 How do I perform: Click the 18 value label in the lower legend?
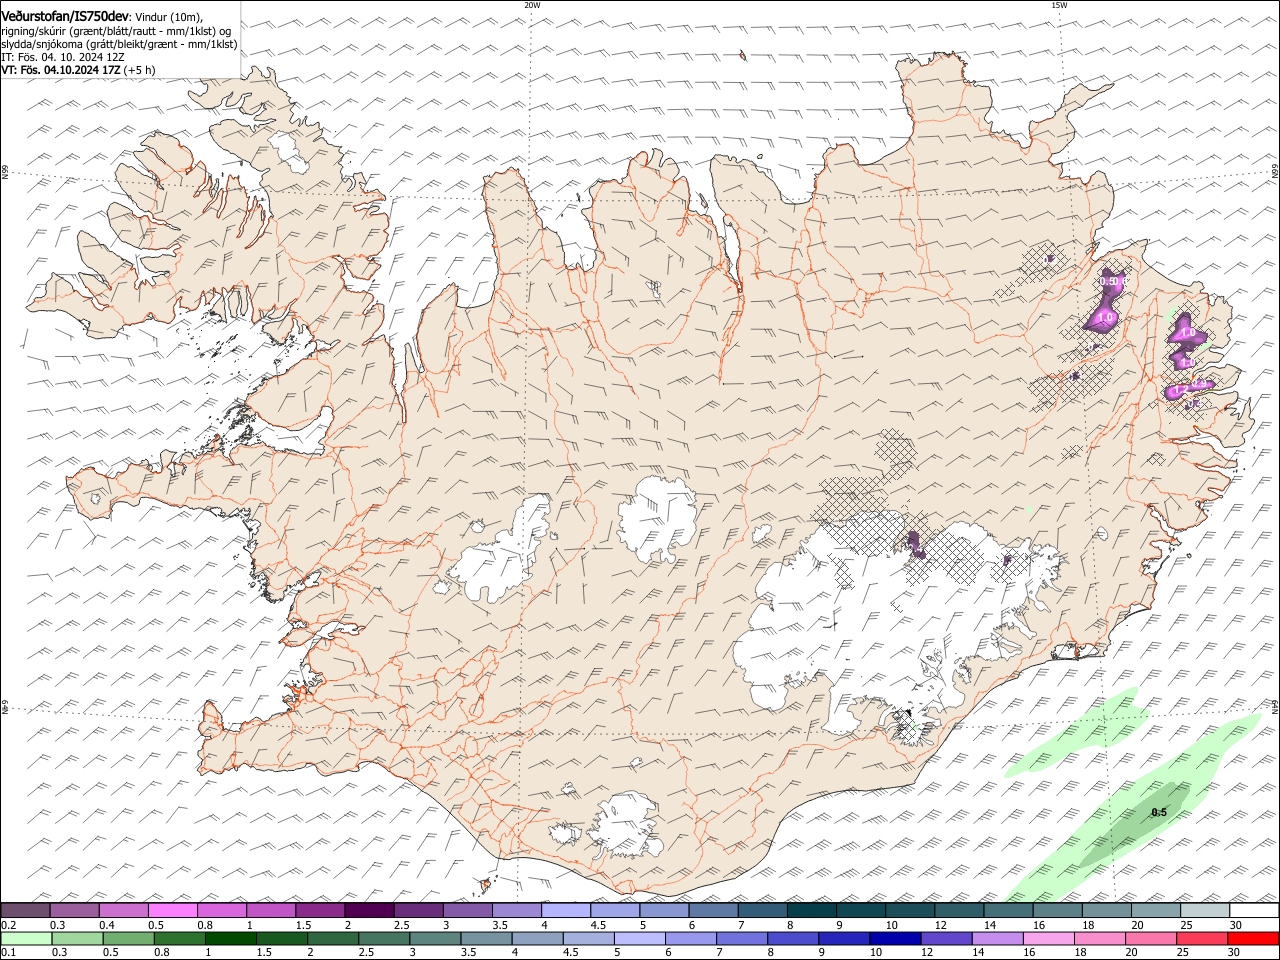coord(1080,953)
